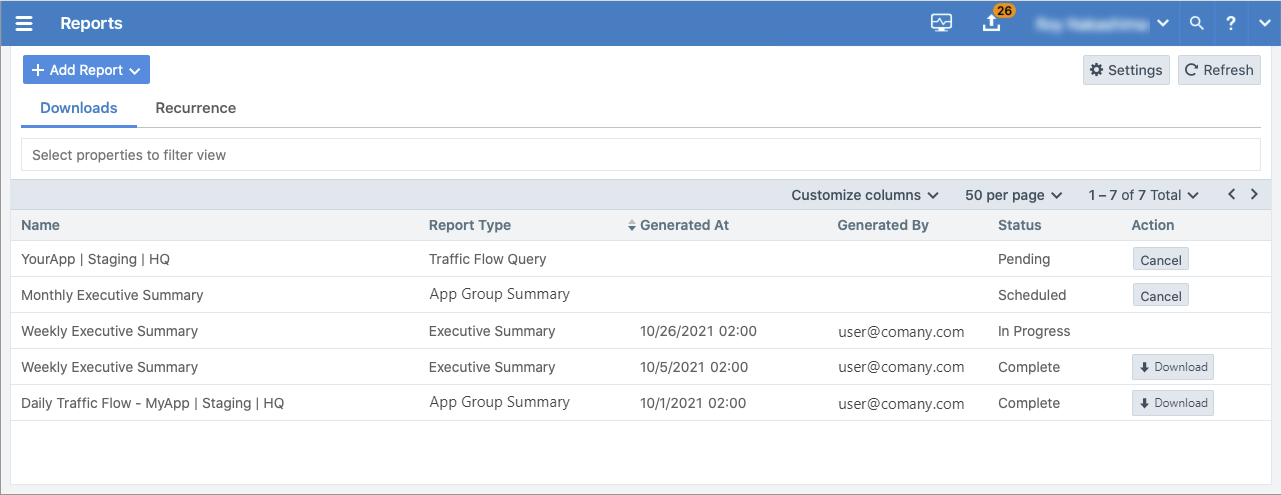Image resolution: width=1281 pixels, height=495 pixels.
Task: Open the Add Report dropdown
Action: tap(86, 70)
